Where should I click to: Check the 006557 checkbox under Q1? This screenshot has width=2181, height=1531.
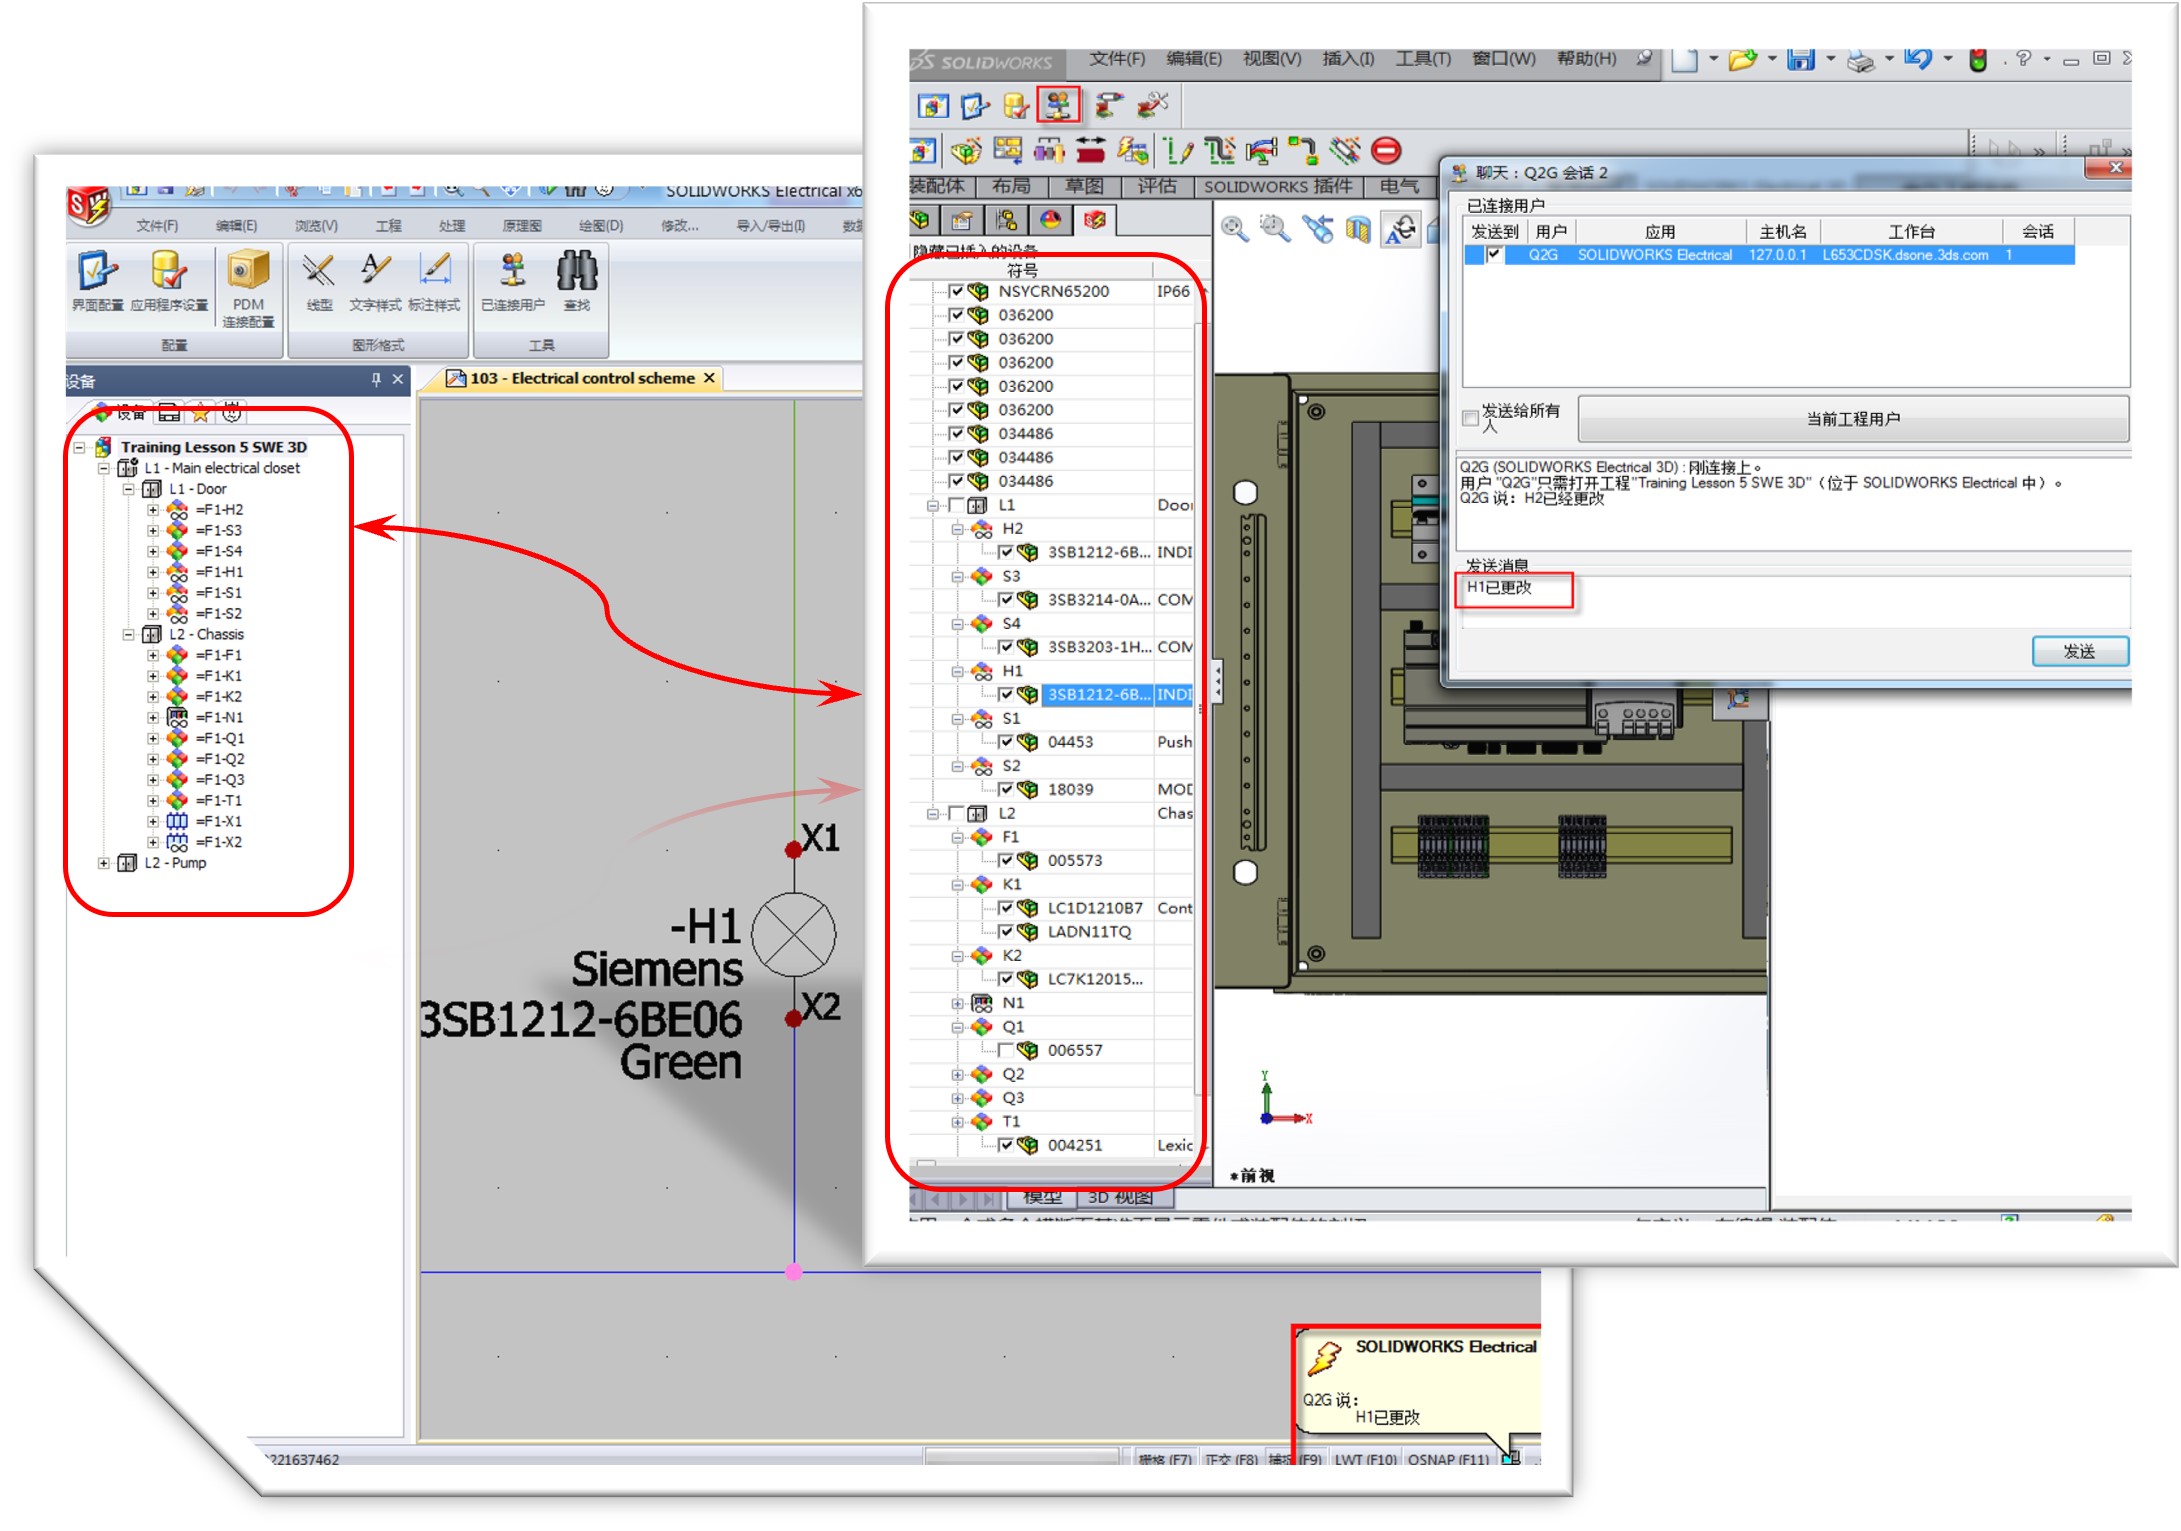click(x=1005, y=1050)
